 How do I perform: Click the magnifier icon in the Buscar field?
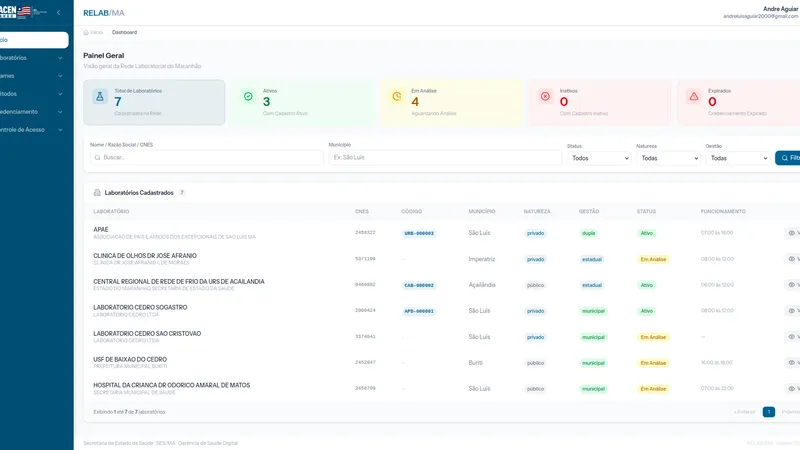tap(97, 158)
